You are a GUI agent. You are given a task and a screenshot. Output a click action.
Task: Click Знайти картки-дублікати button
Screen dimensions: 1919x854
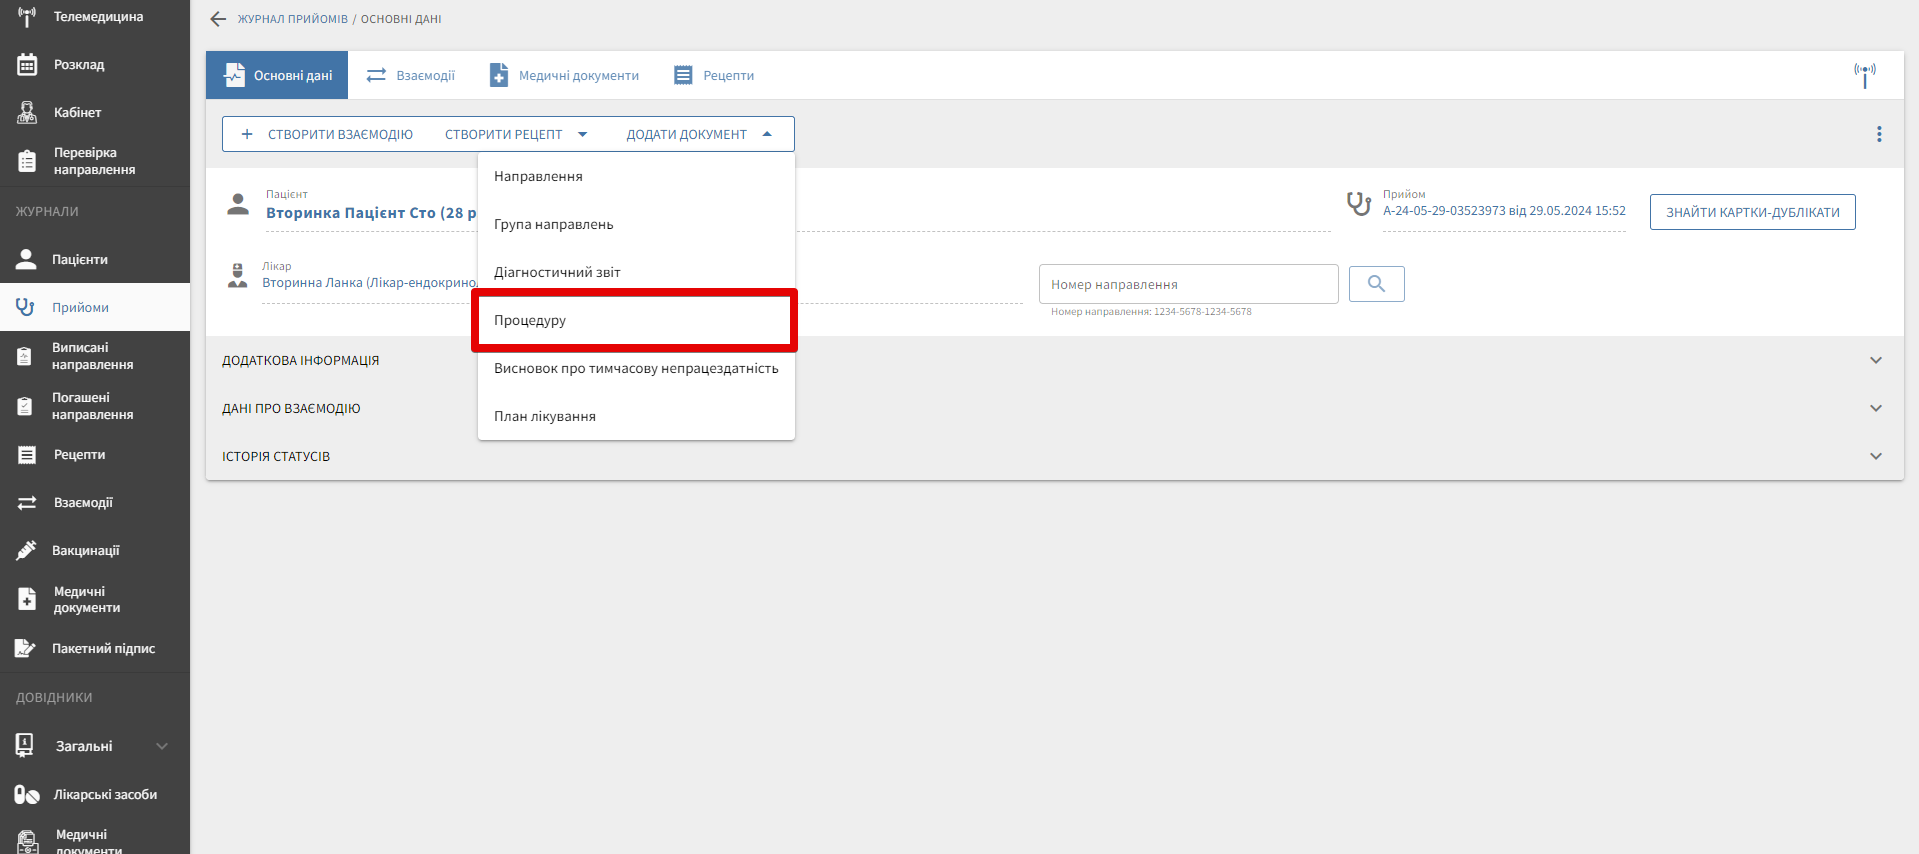click(1752, 212)
